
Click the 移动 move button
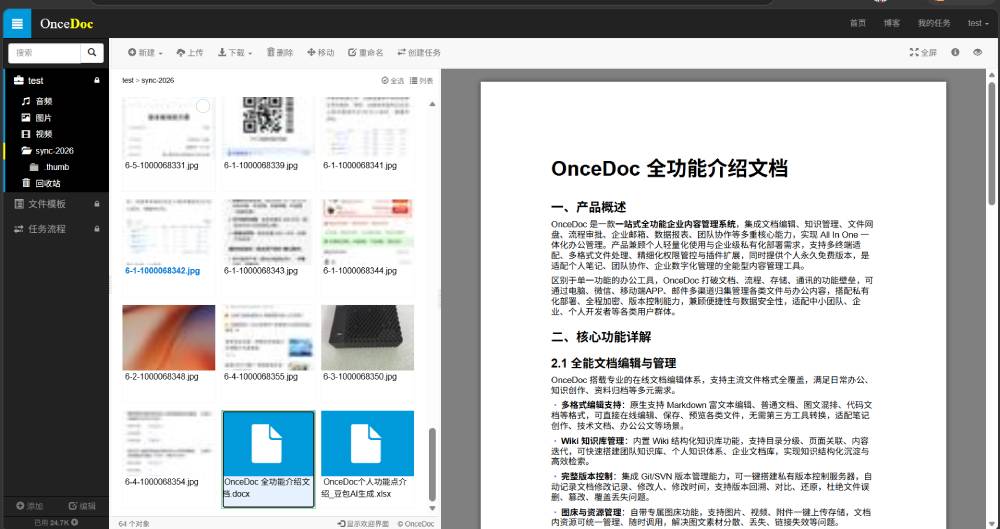point(321,53)
